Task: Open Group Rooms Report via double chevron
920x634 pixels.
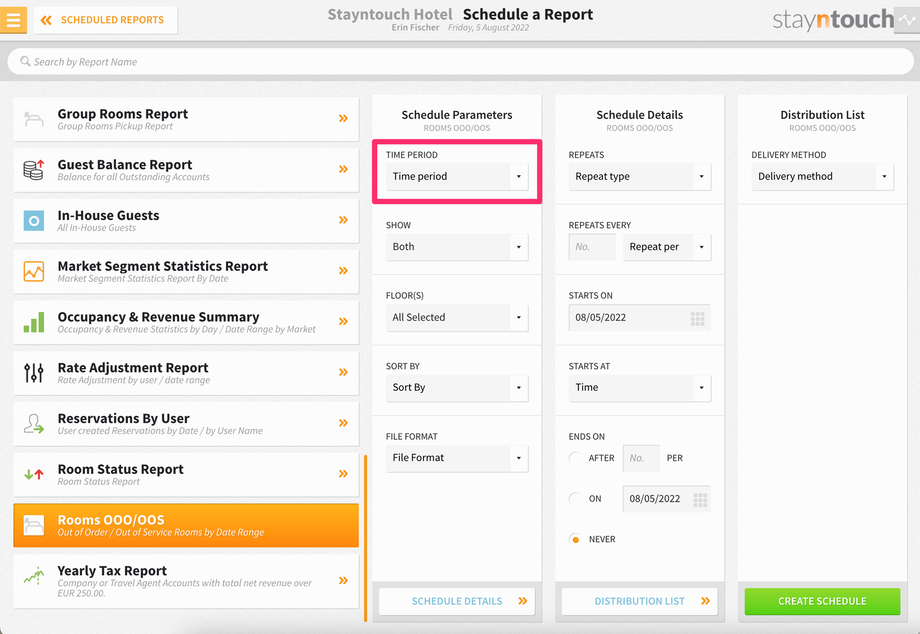Action: [343, 118]
